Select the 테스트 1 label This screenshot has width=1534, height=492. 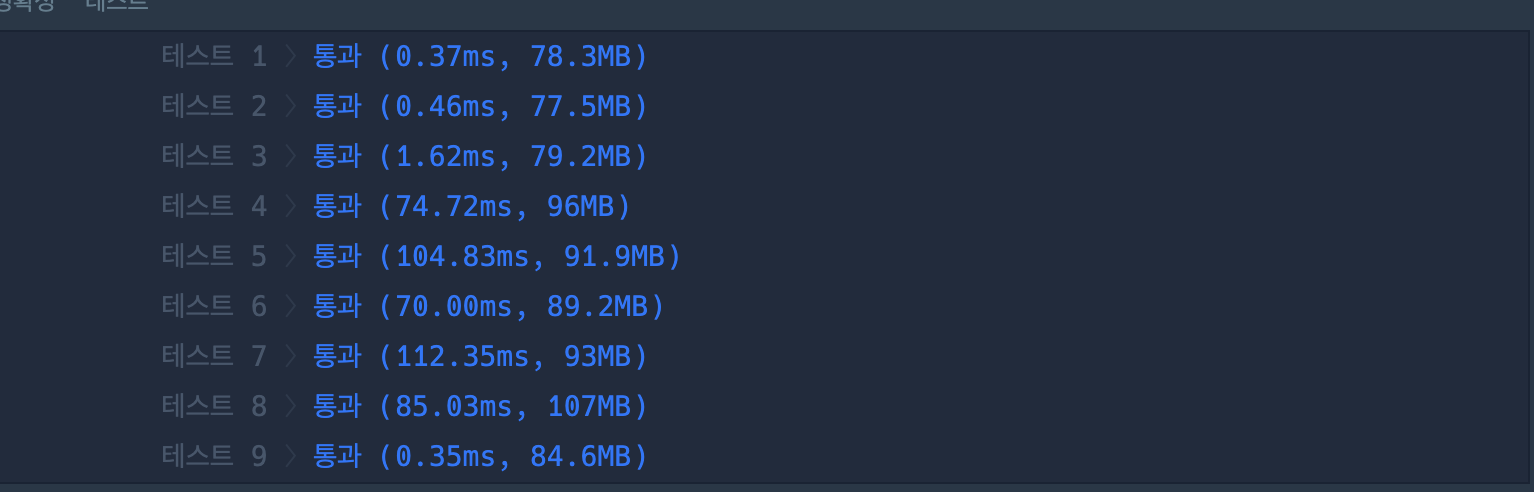214,57
